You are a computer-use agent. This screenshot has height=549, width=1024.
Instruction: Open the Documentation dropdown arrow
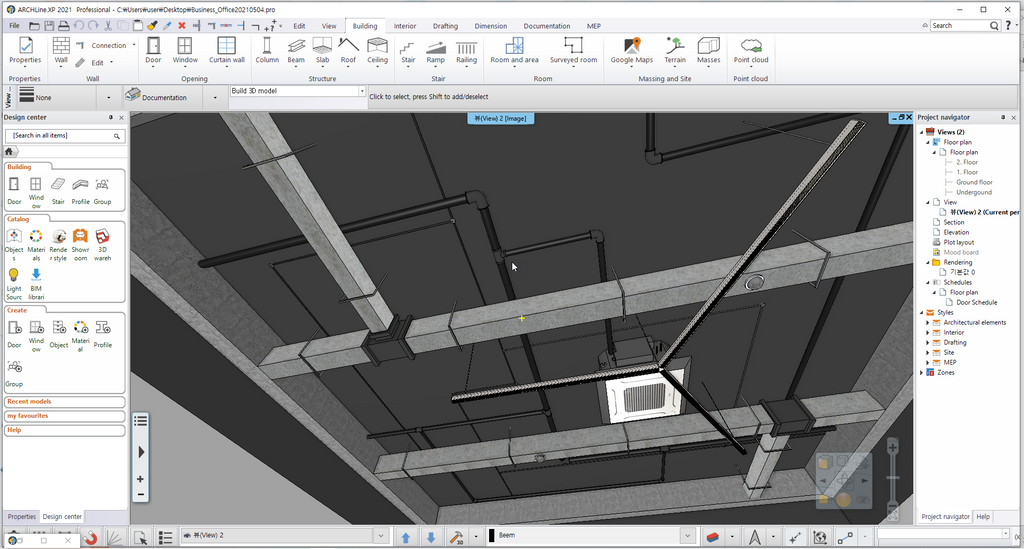pos(215,97)
